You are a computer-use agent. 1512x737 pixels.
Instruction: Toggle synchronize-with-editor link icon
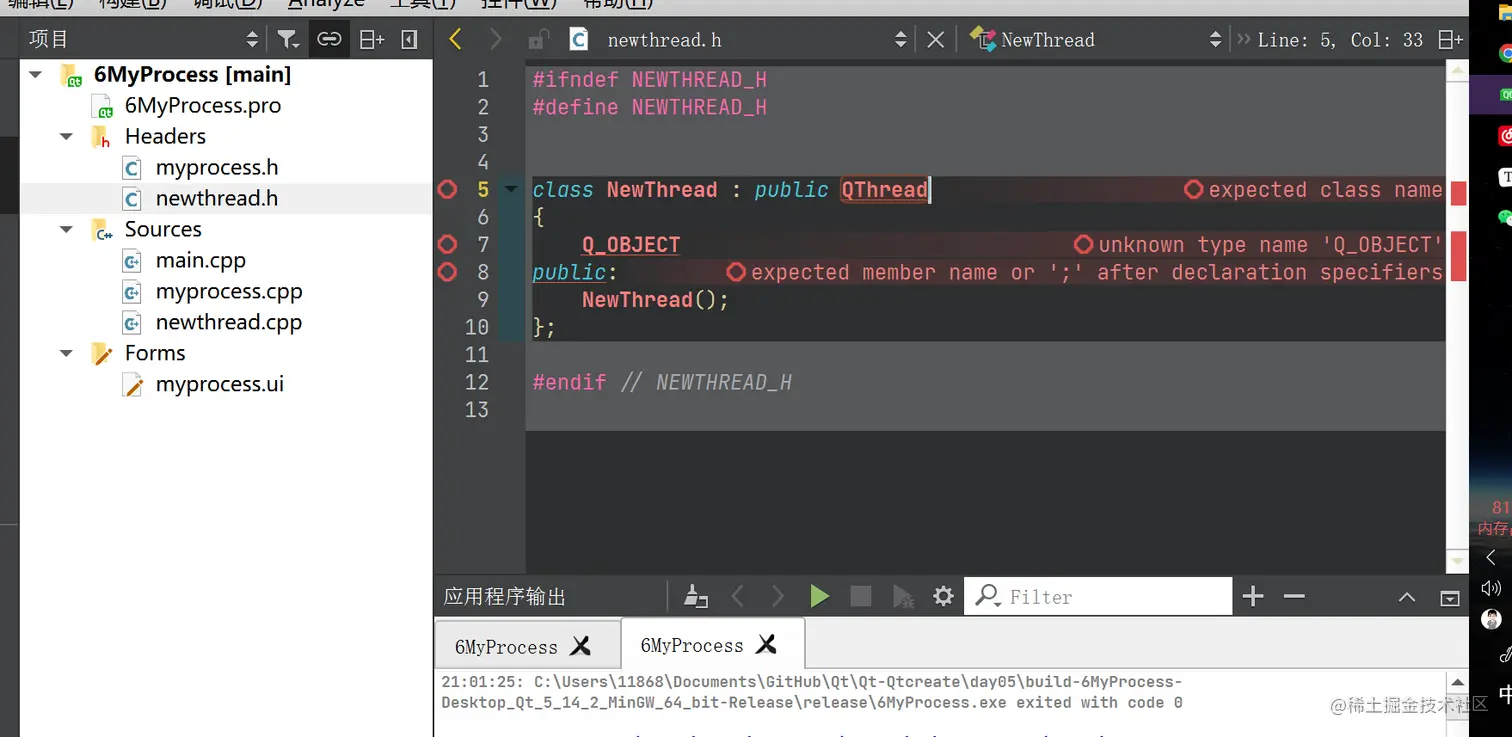(x=329, y=39)
